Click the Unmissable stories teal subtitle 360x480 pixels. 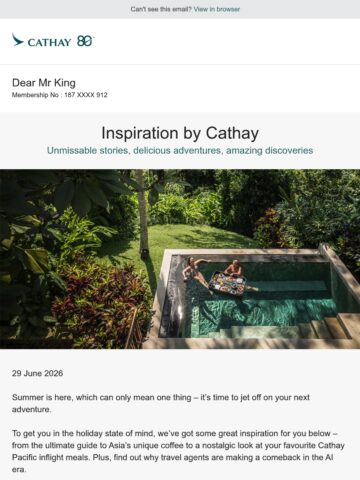[x=180, y=150]
